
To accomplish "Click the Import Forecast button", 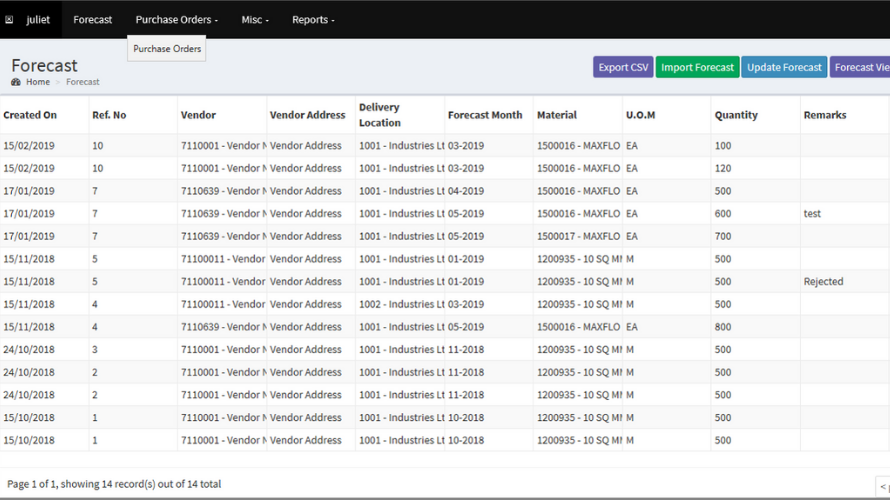I will (x=697, y=67).
